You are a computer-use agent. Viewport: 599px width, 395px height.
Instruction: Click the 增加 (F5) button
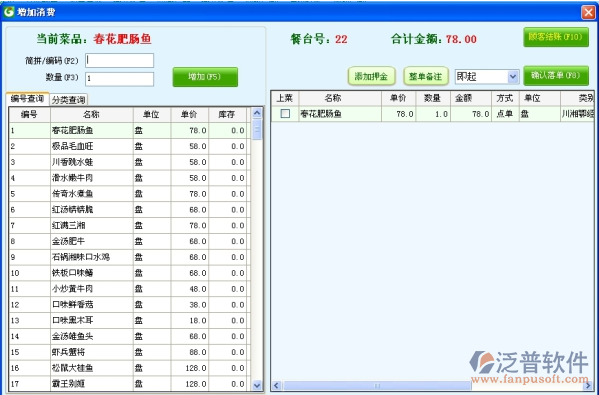click(x=205, y=77)
